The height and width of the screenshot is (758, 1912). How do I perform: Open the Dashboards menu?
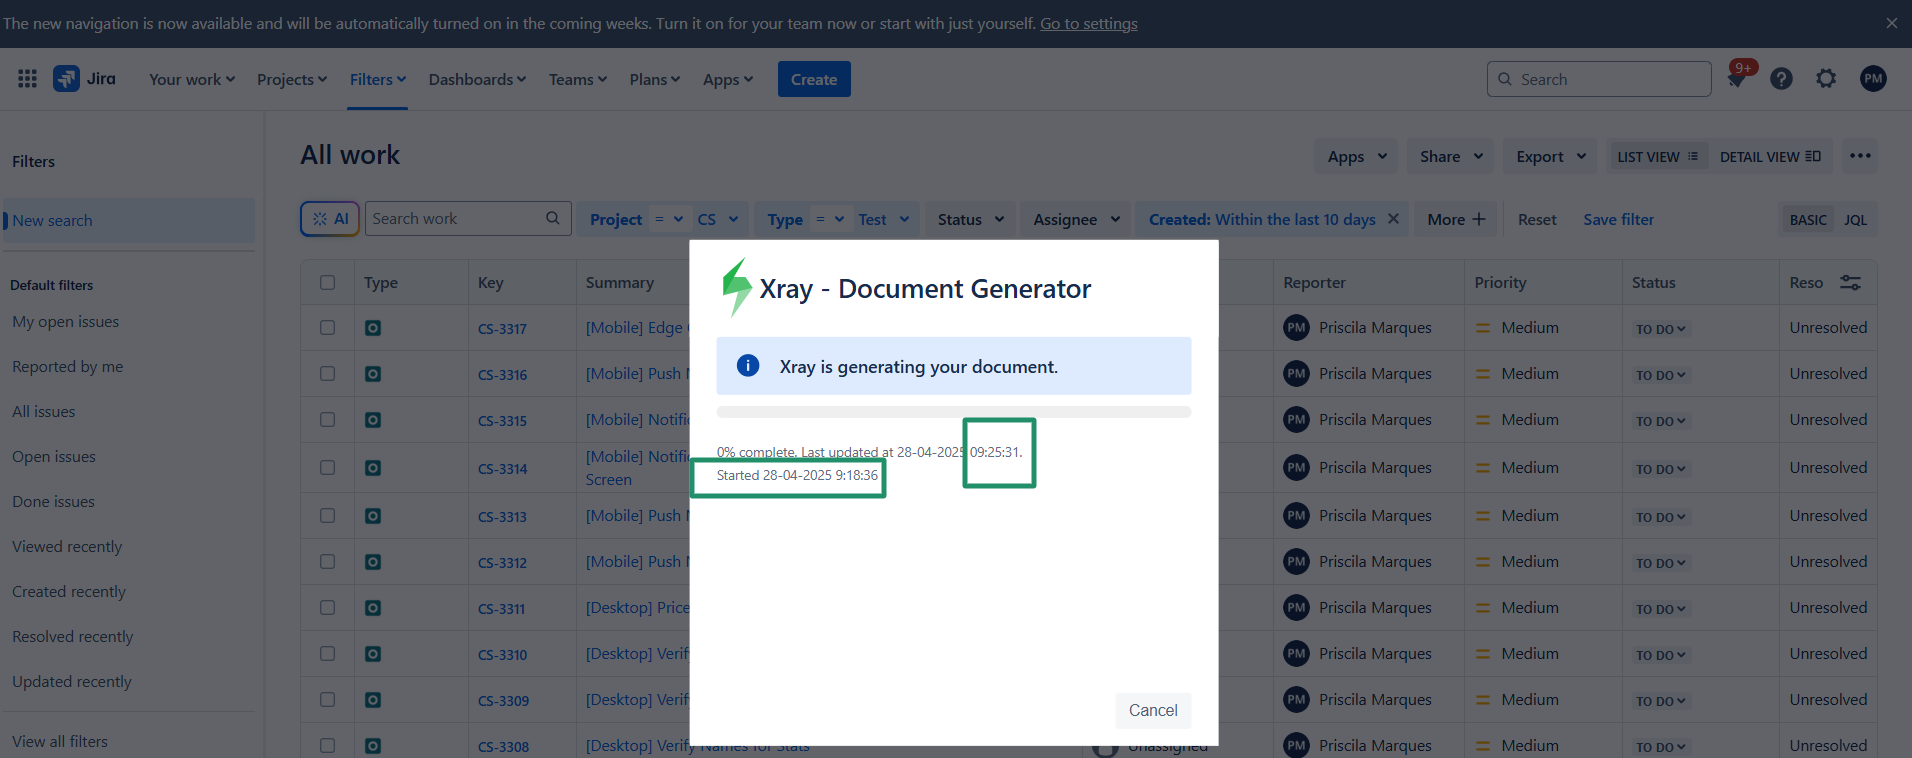click(x=477, y=79)
